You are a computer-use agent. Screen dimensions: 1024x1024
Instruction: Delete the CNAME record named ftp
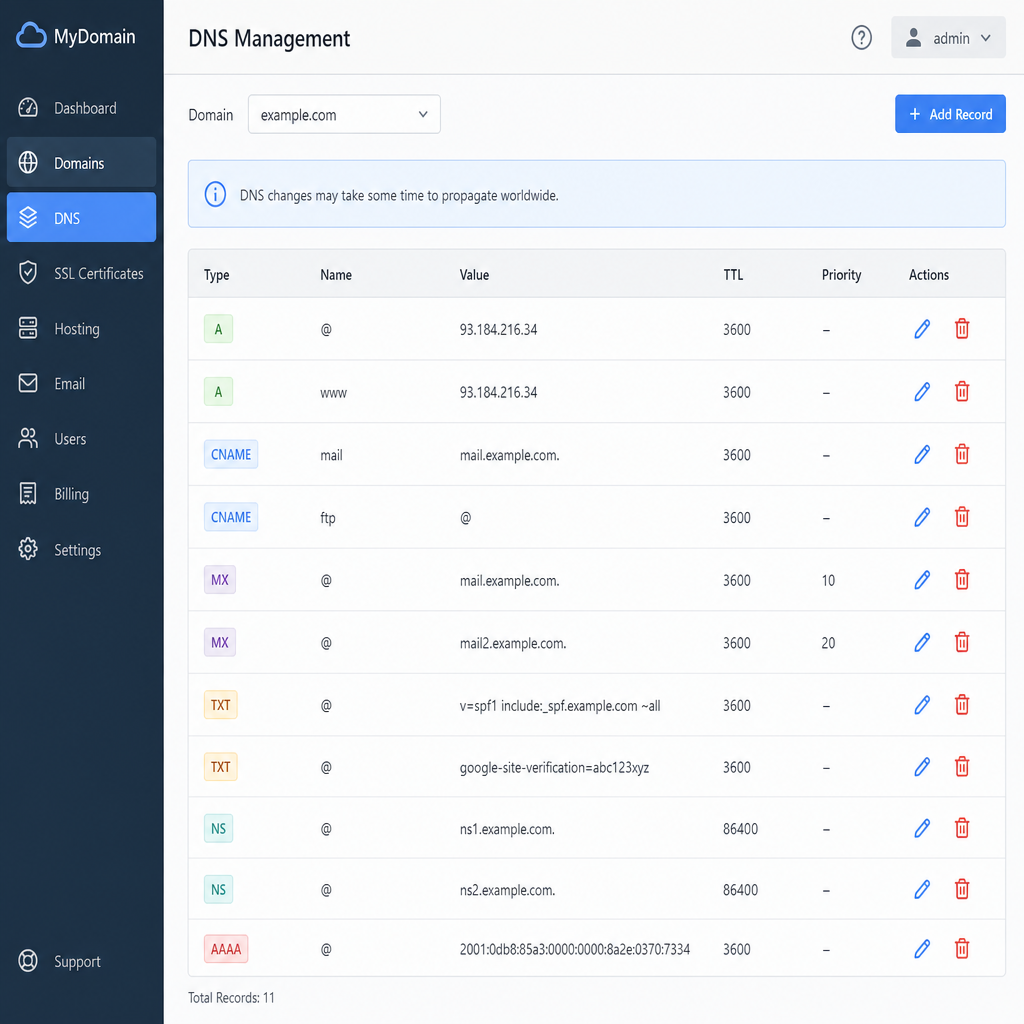[961, 517]
